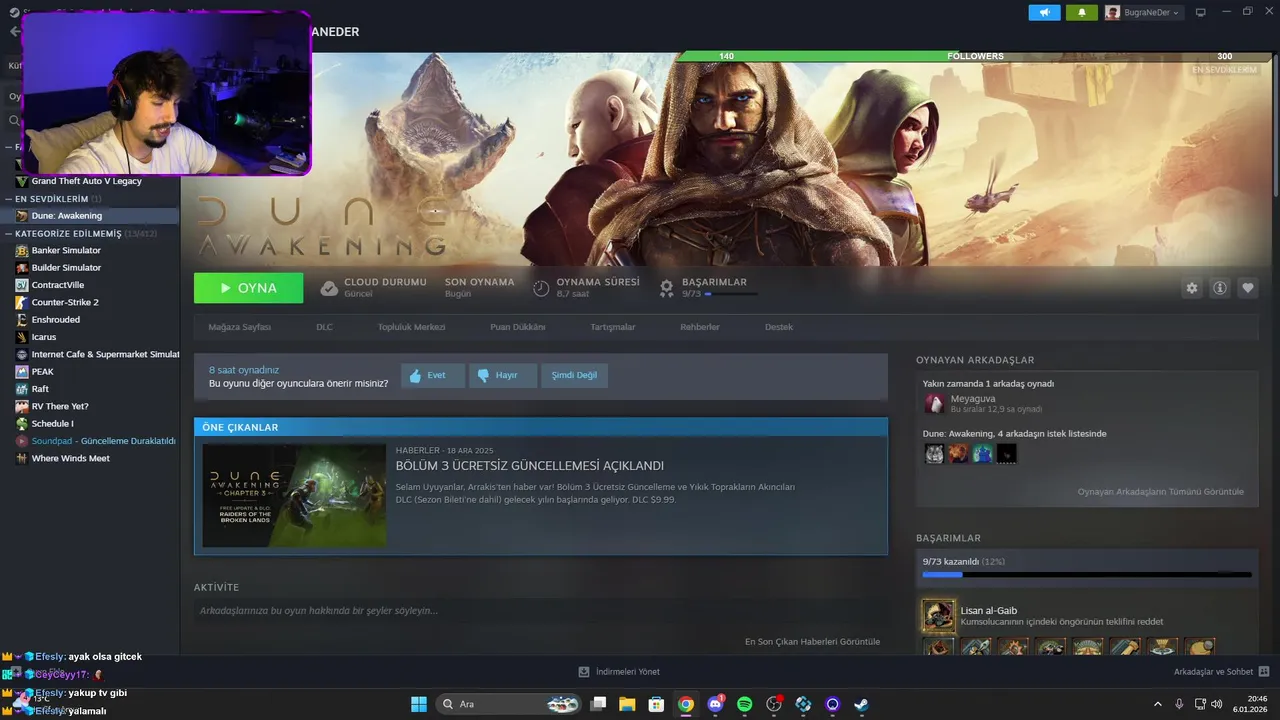Open the Bölüm 3 news thumbnail
The height and width of the screenshot is (720, 1280).
(294, 495)
